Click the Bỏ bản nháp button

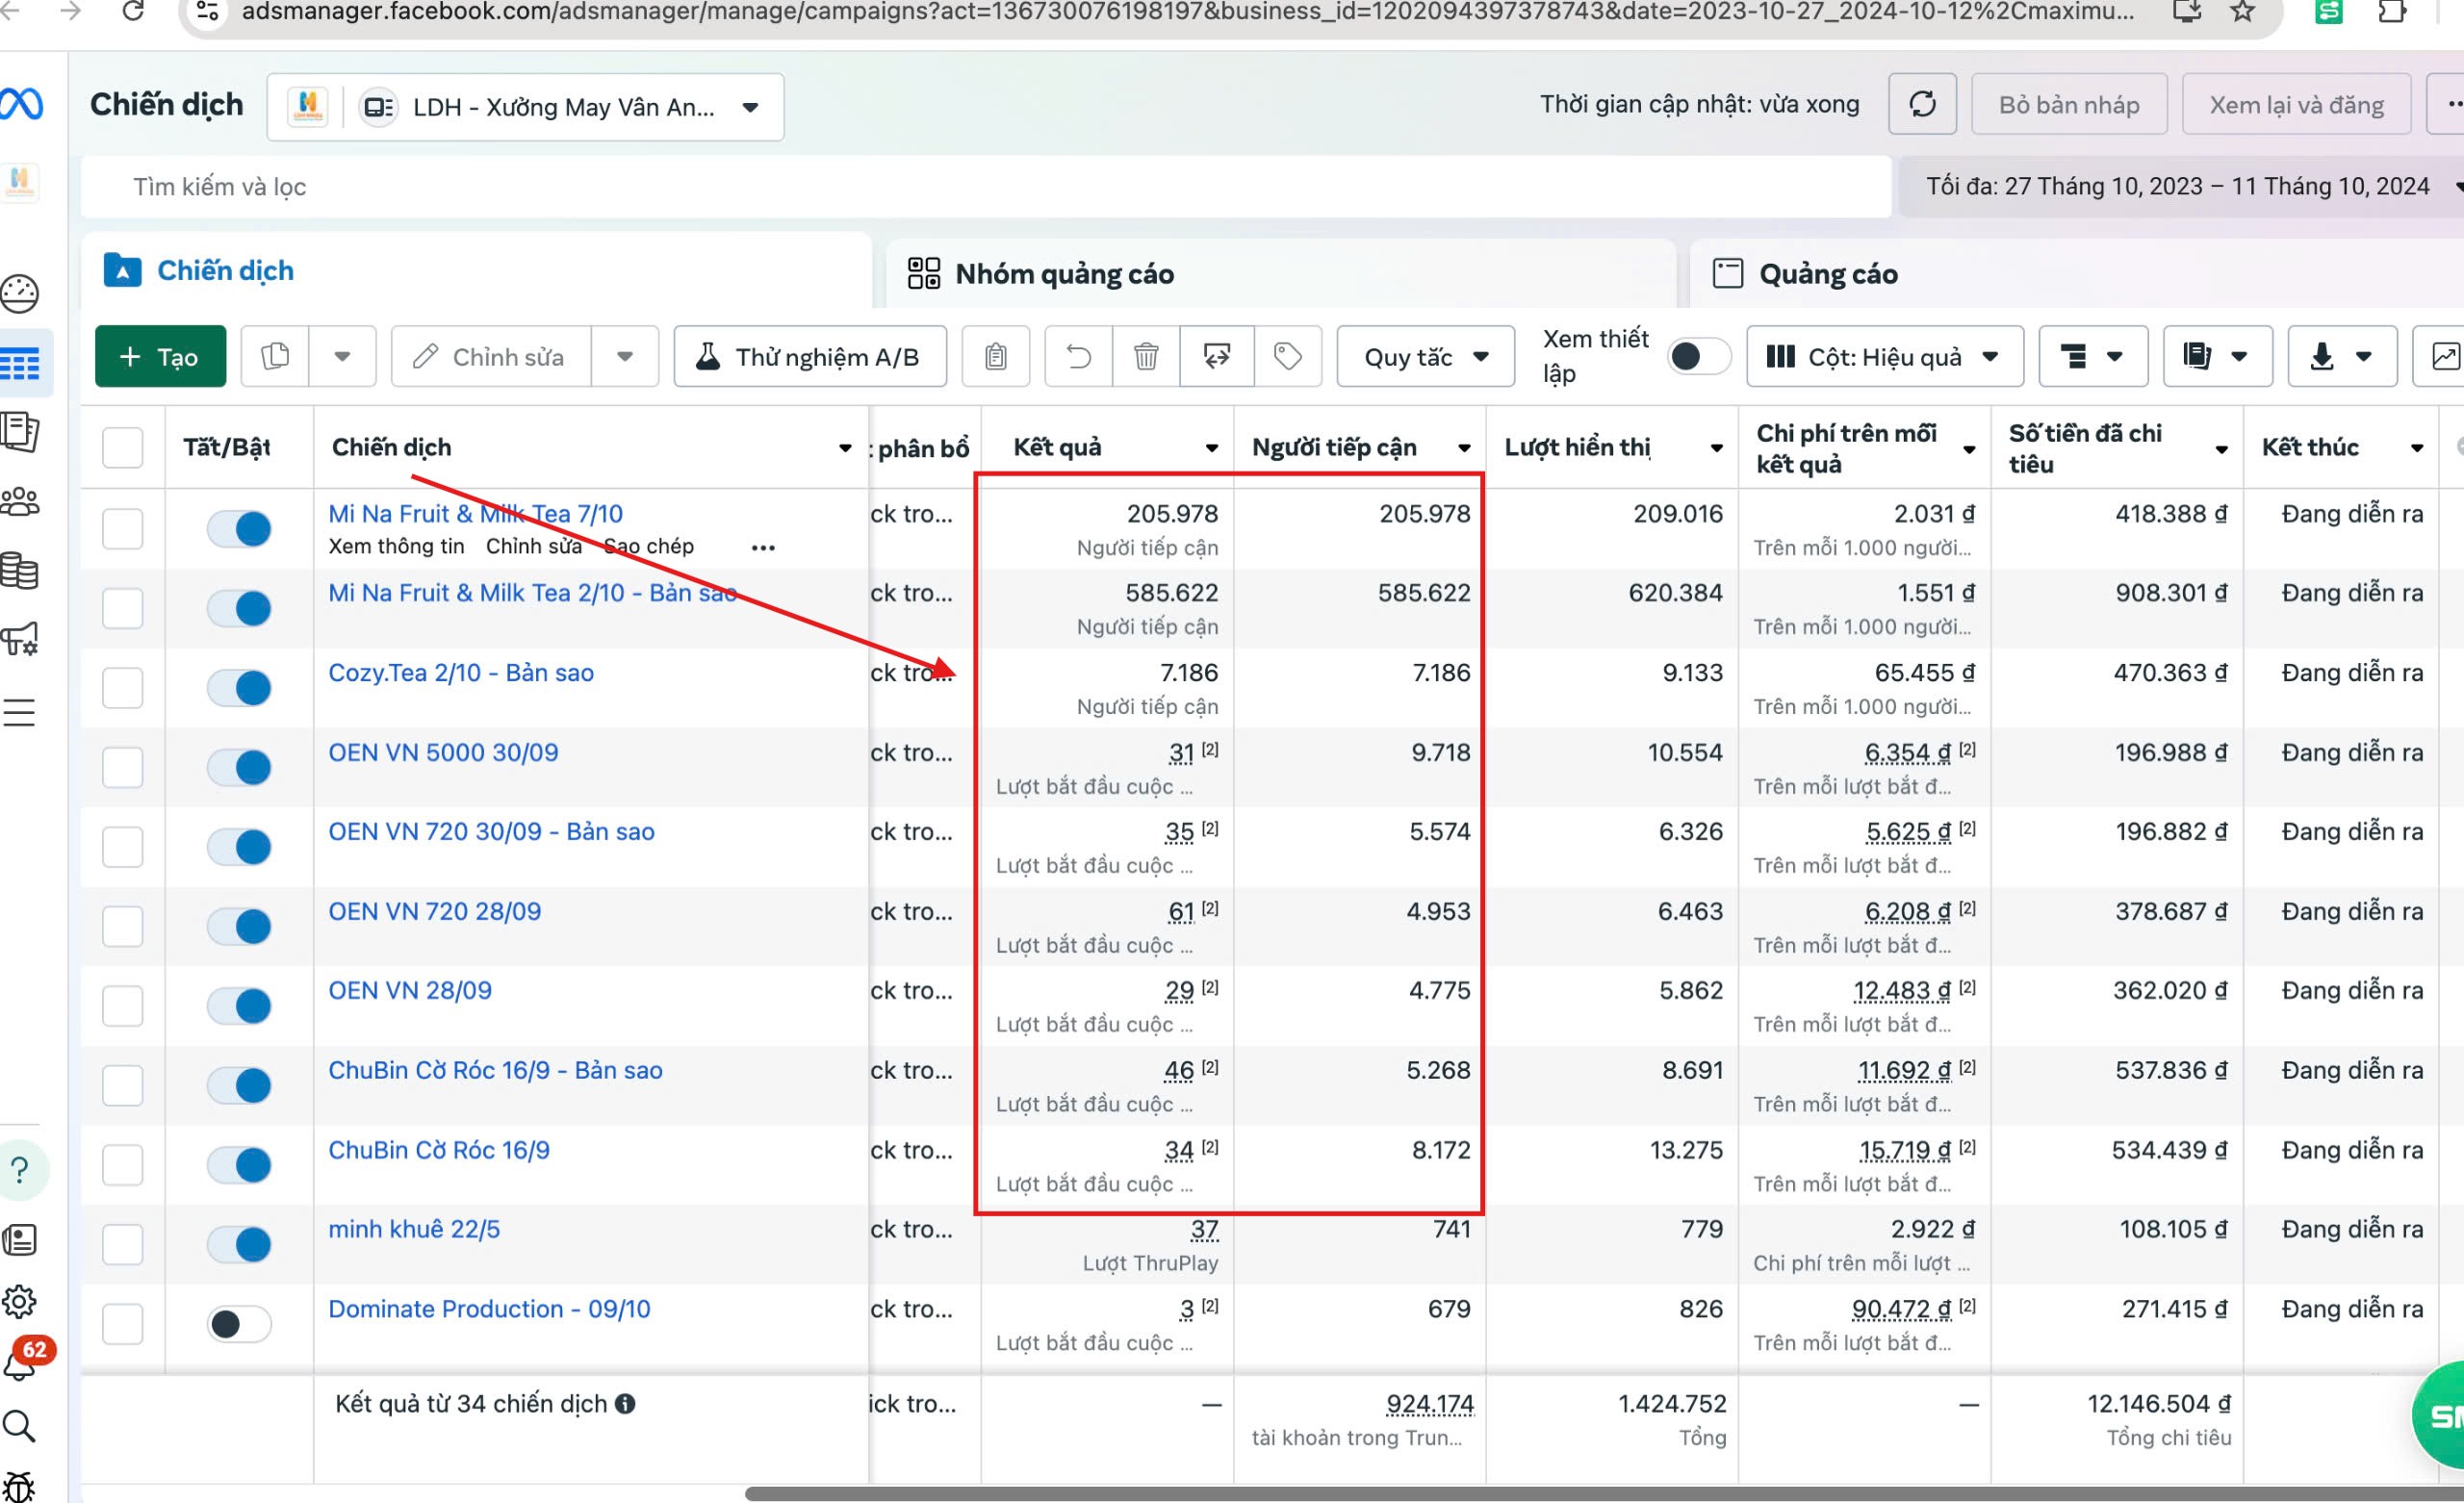(2069, 104)
